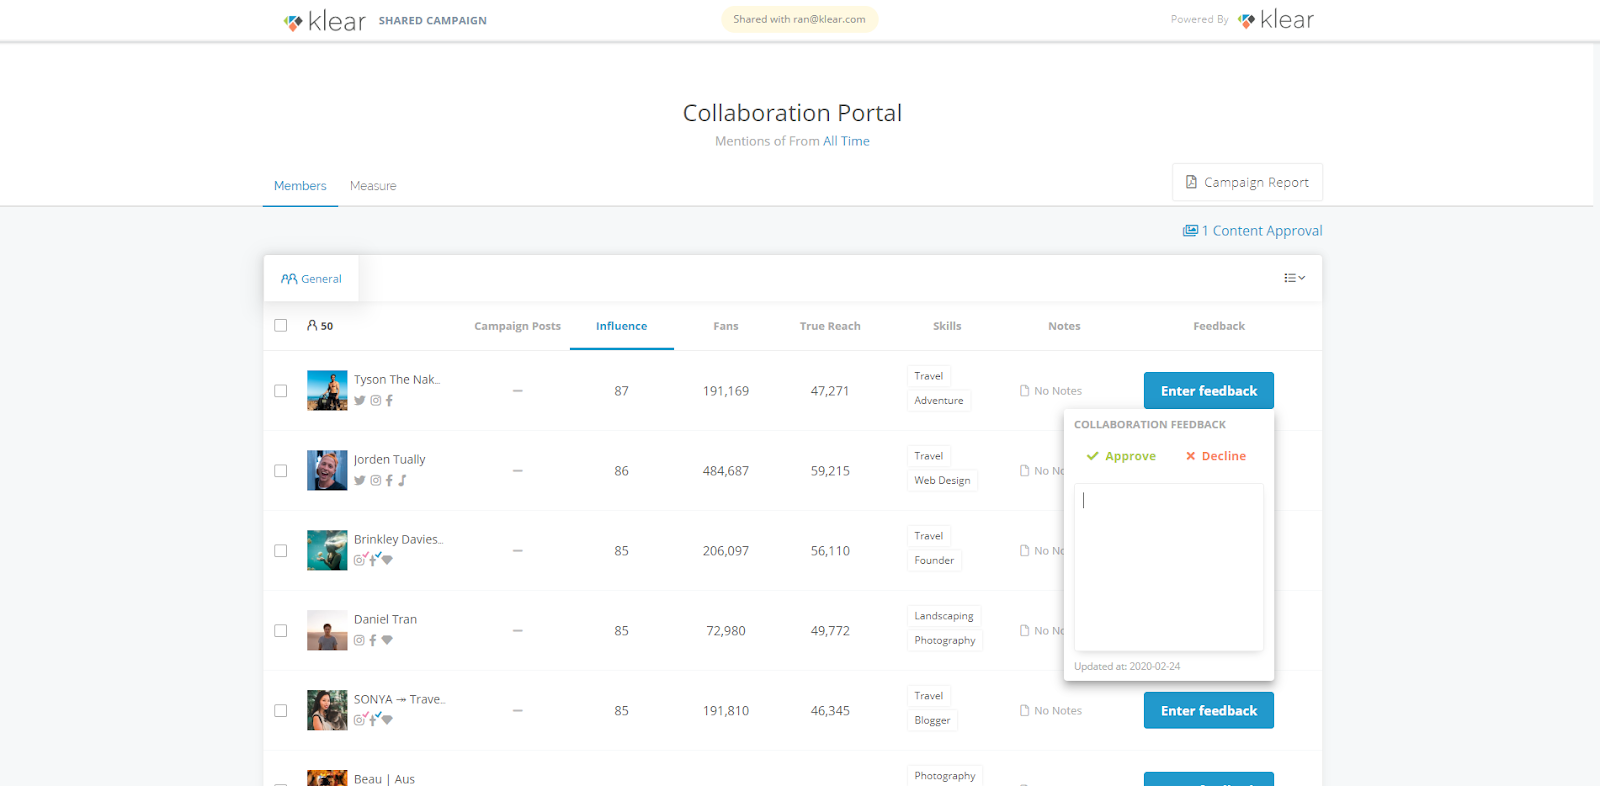
Task: Click the Powered By klear logo
Action: pos(1276,20)
